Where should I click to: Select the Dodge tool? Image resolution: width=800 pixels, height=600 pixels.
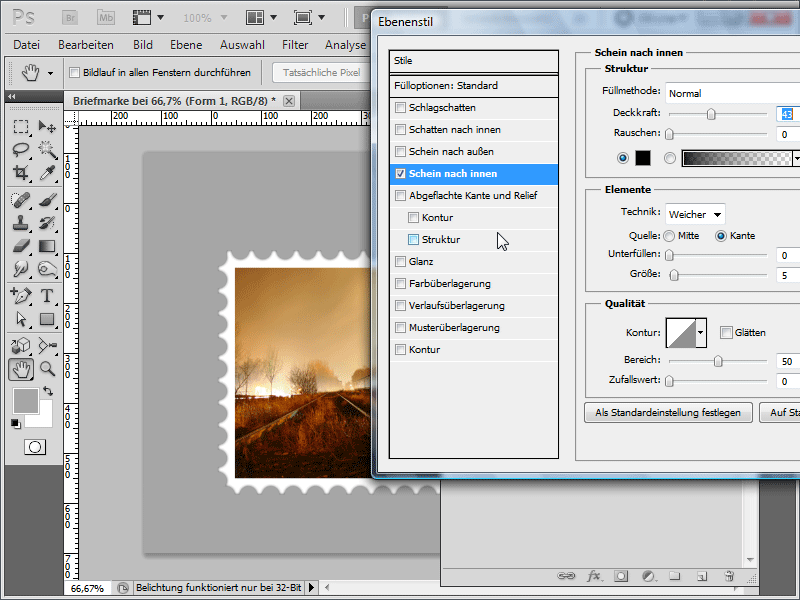click(x=47, y=269)
